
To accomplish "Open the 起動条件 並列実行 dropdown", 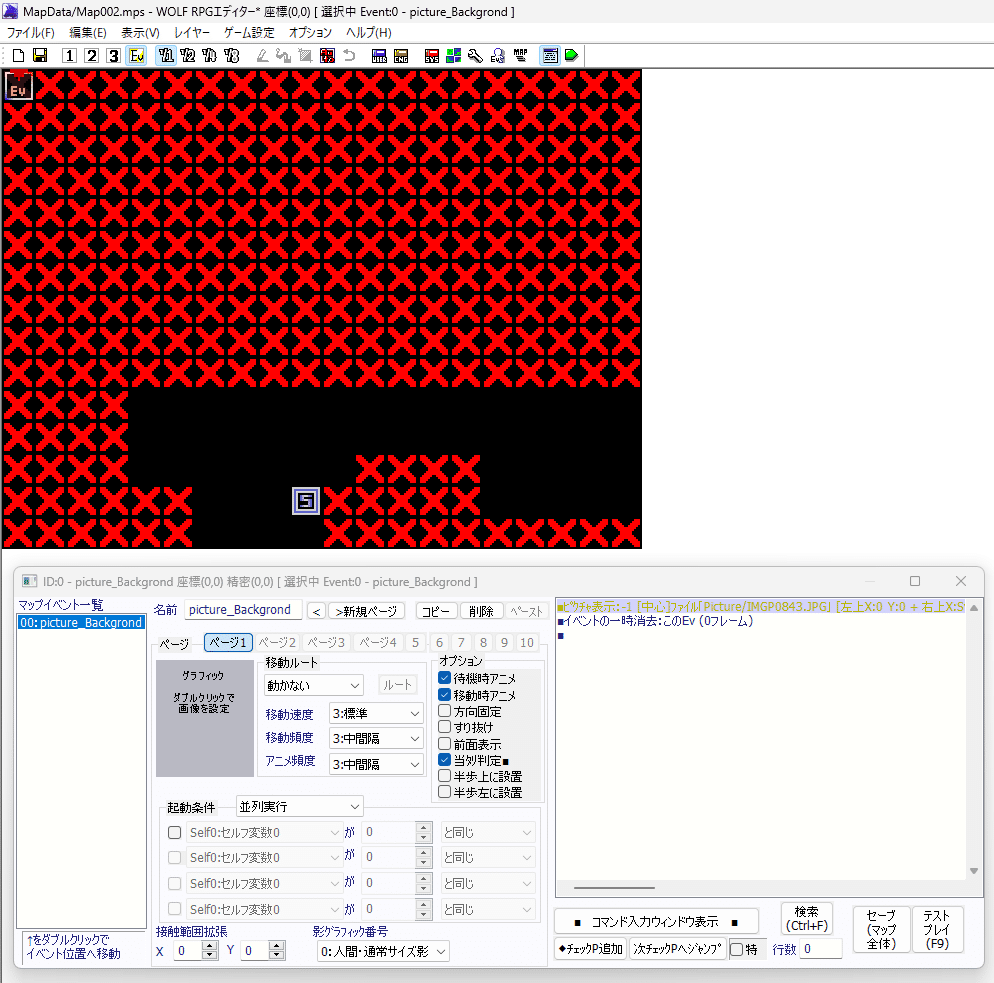I will coord(299,807).
